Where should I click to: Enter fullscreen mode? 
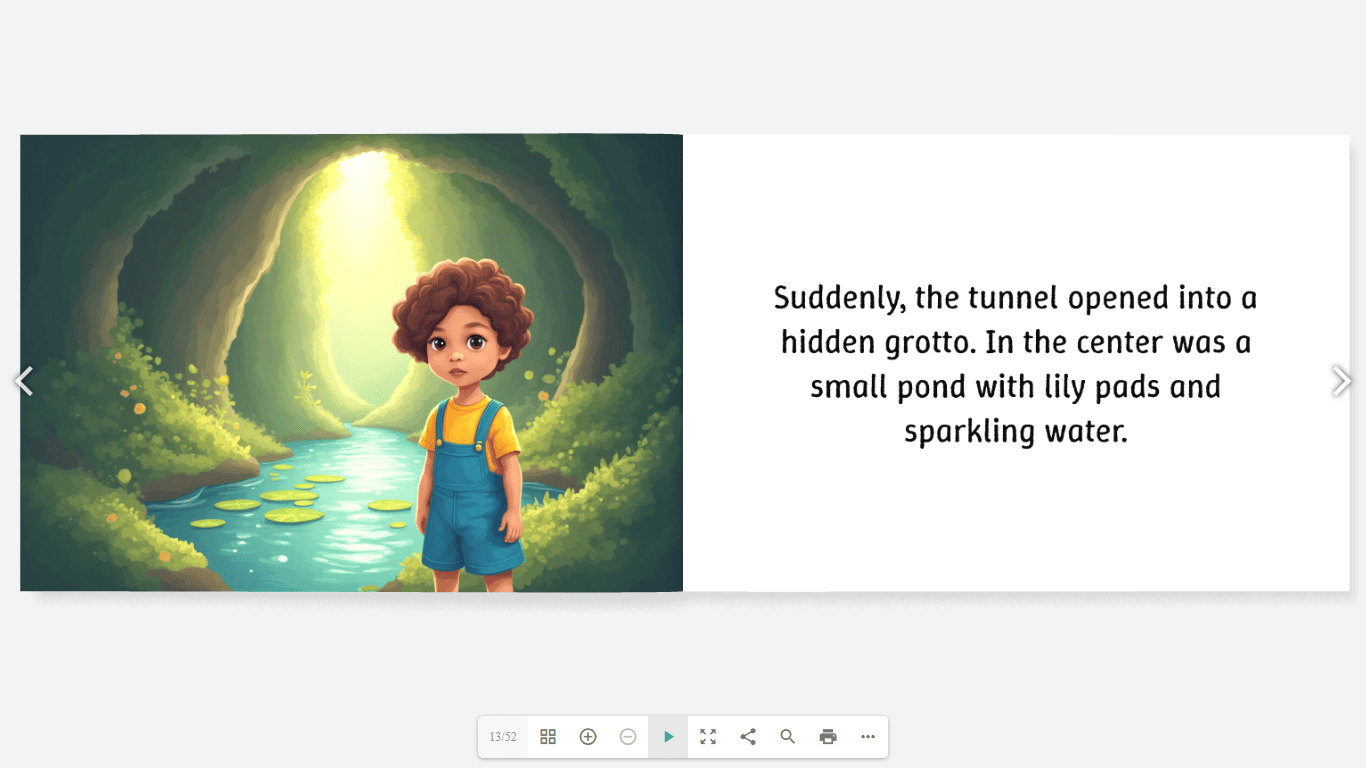(x=708, y=737)
